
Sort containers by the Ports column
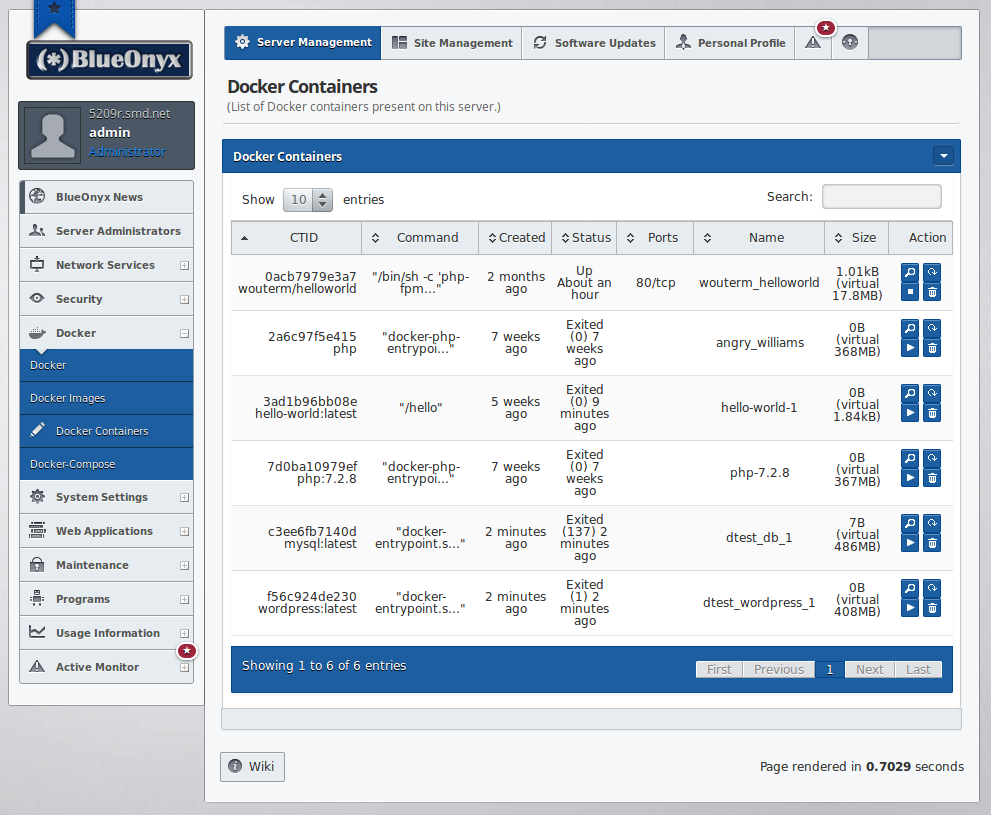point(655,238)
